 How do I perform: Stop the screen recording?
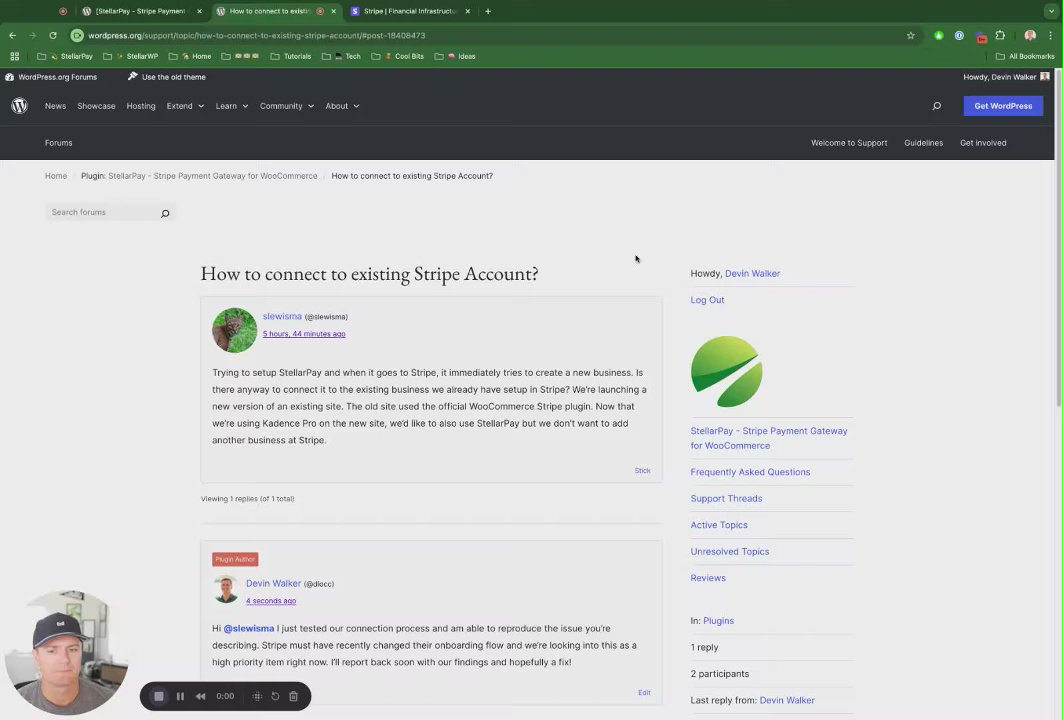(159, 696)
